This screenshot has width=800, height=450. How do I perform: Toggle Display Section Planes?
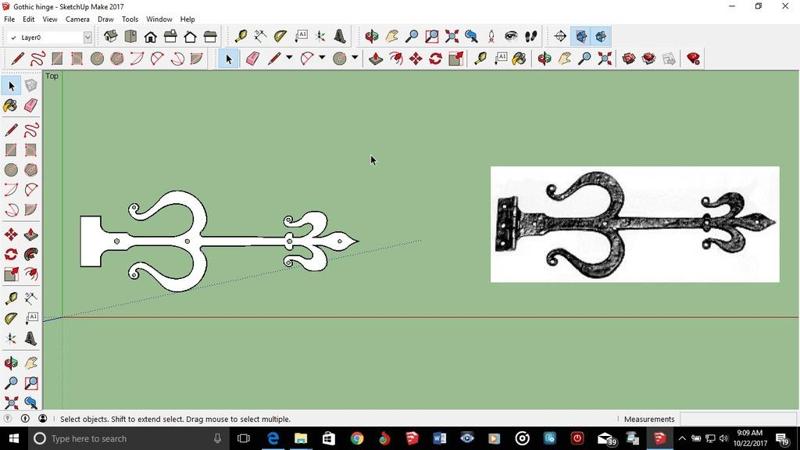pos(581,36)
